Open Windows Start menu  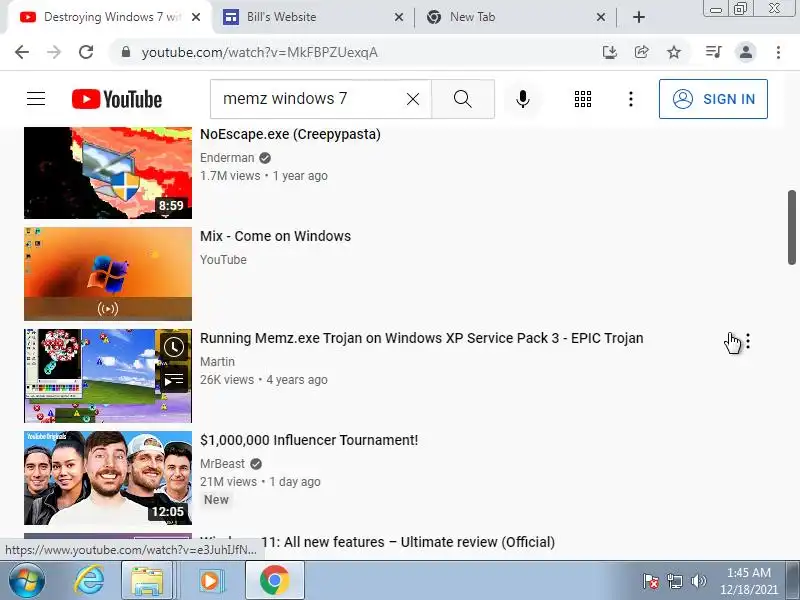pos(26,581)
